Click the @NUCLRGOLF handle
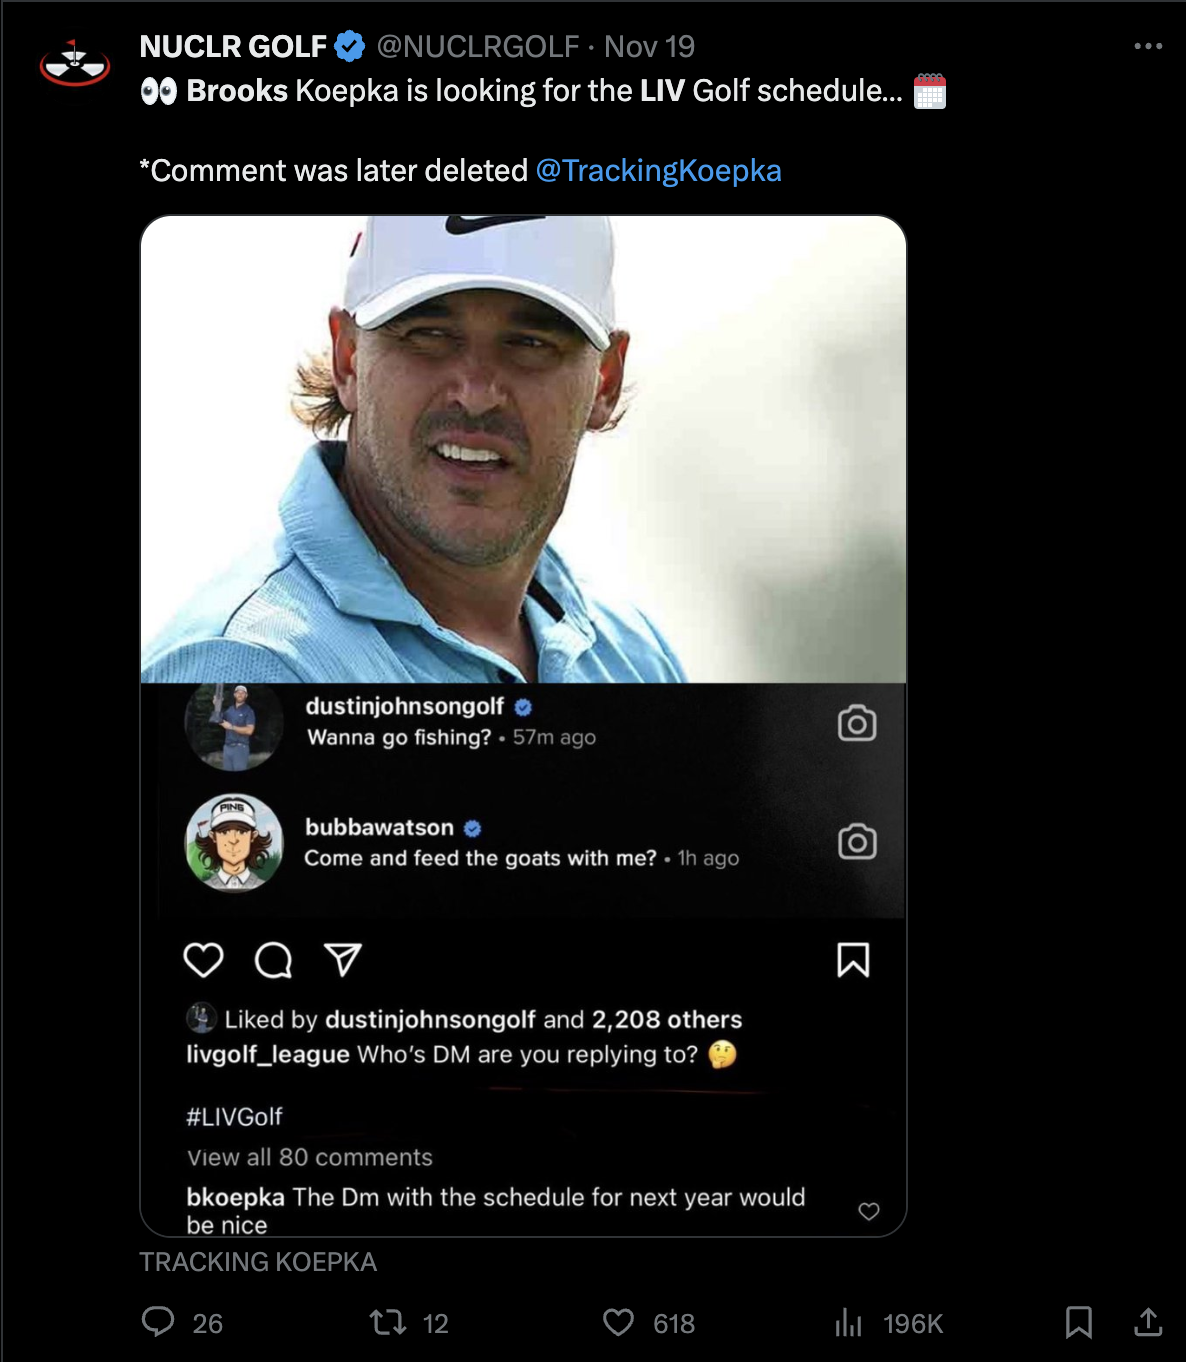 [478, 46]
